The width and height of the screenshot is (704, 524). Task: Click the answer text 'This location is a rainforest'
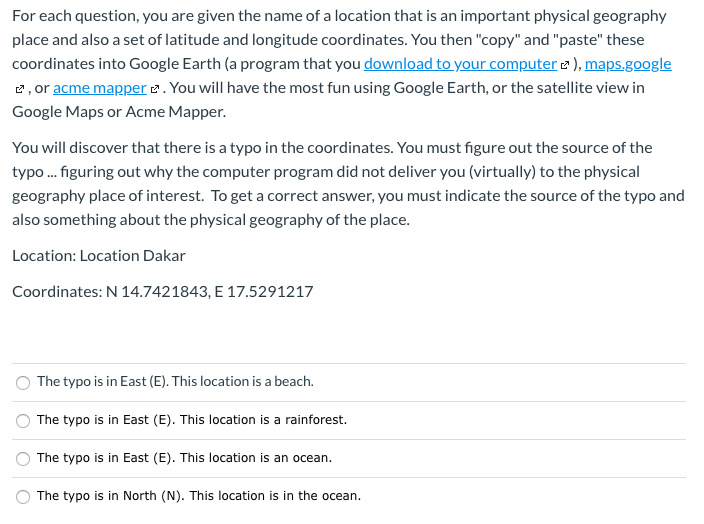tap(192, 420)
